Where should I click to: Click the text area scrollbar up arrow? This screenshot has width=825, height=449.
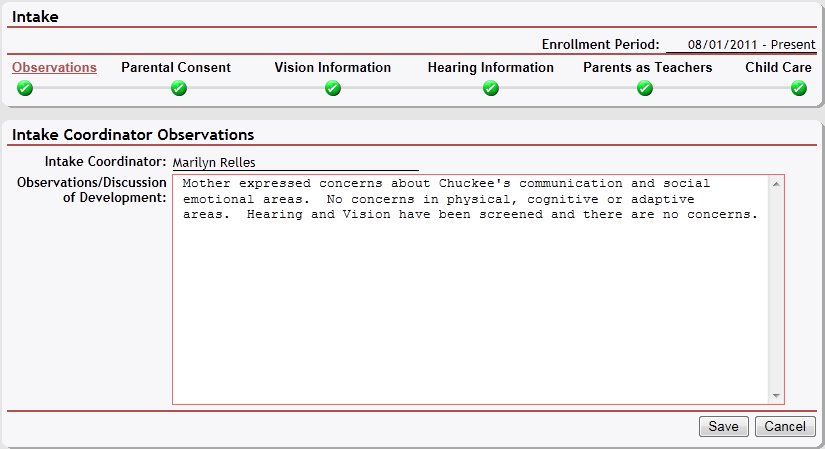(x=775, y=184)
